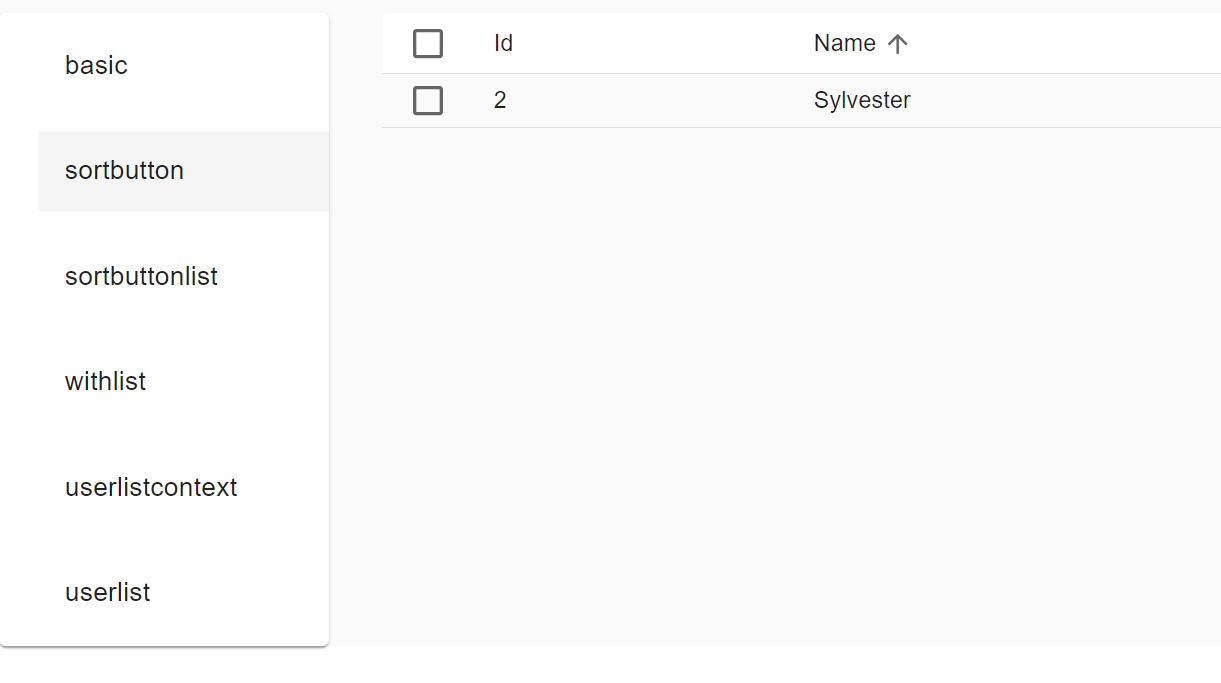
Task: Click the ascending sort arrow beside Name
Action: click(x=899, y=43)
